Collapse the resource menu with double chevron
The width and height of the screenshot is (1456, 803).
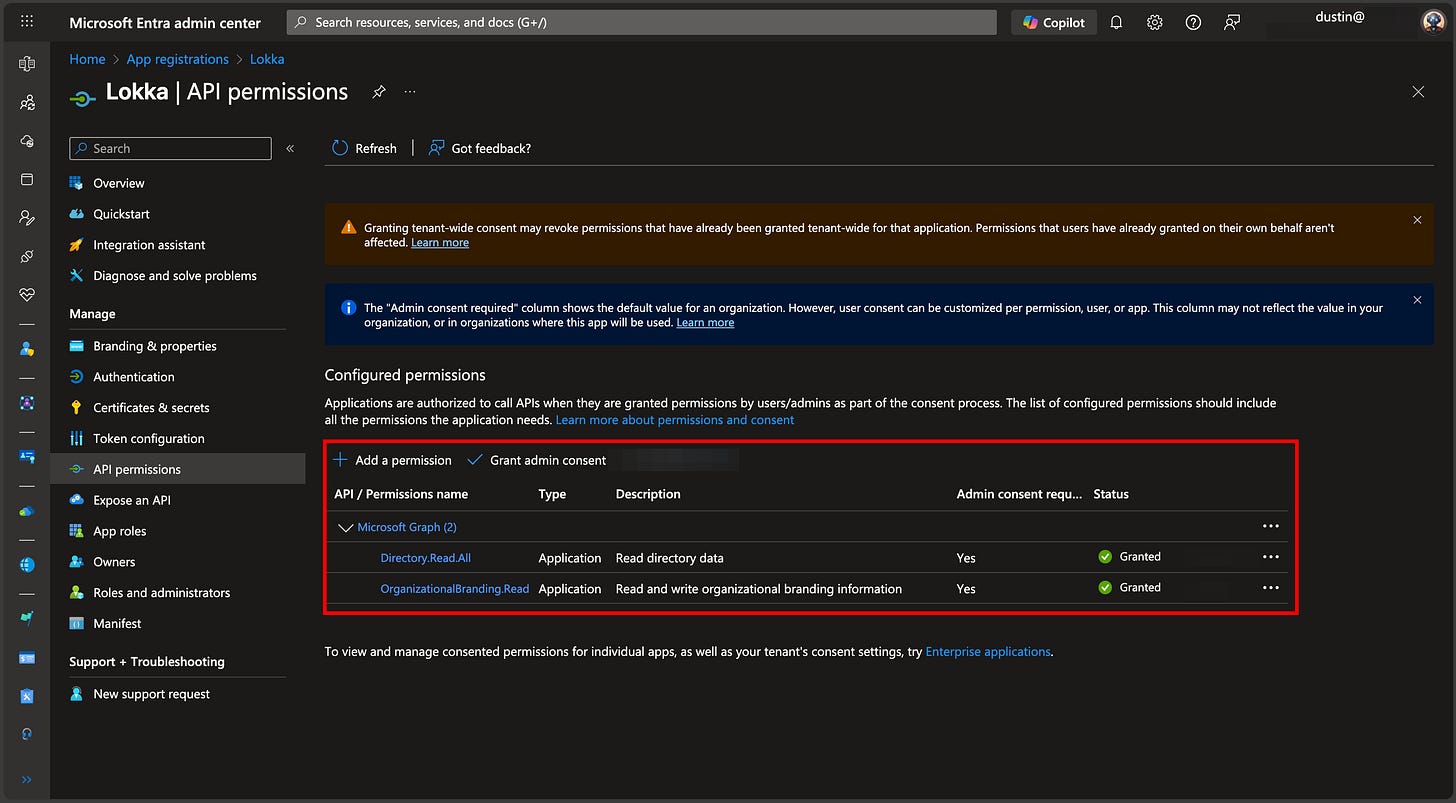click(x=290, y=148)
